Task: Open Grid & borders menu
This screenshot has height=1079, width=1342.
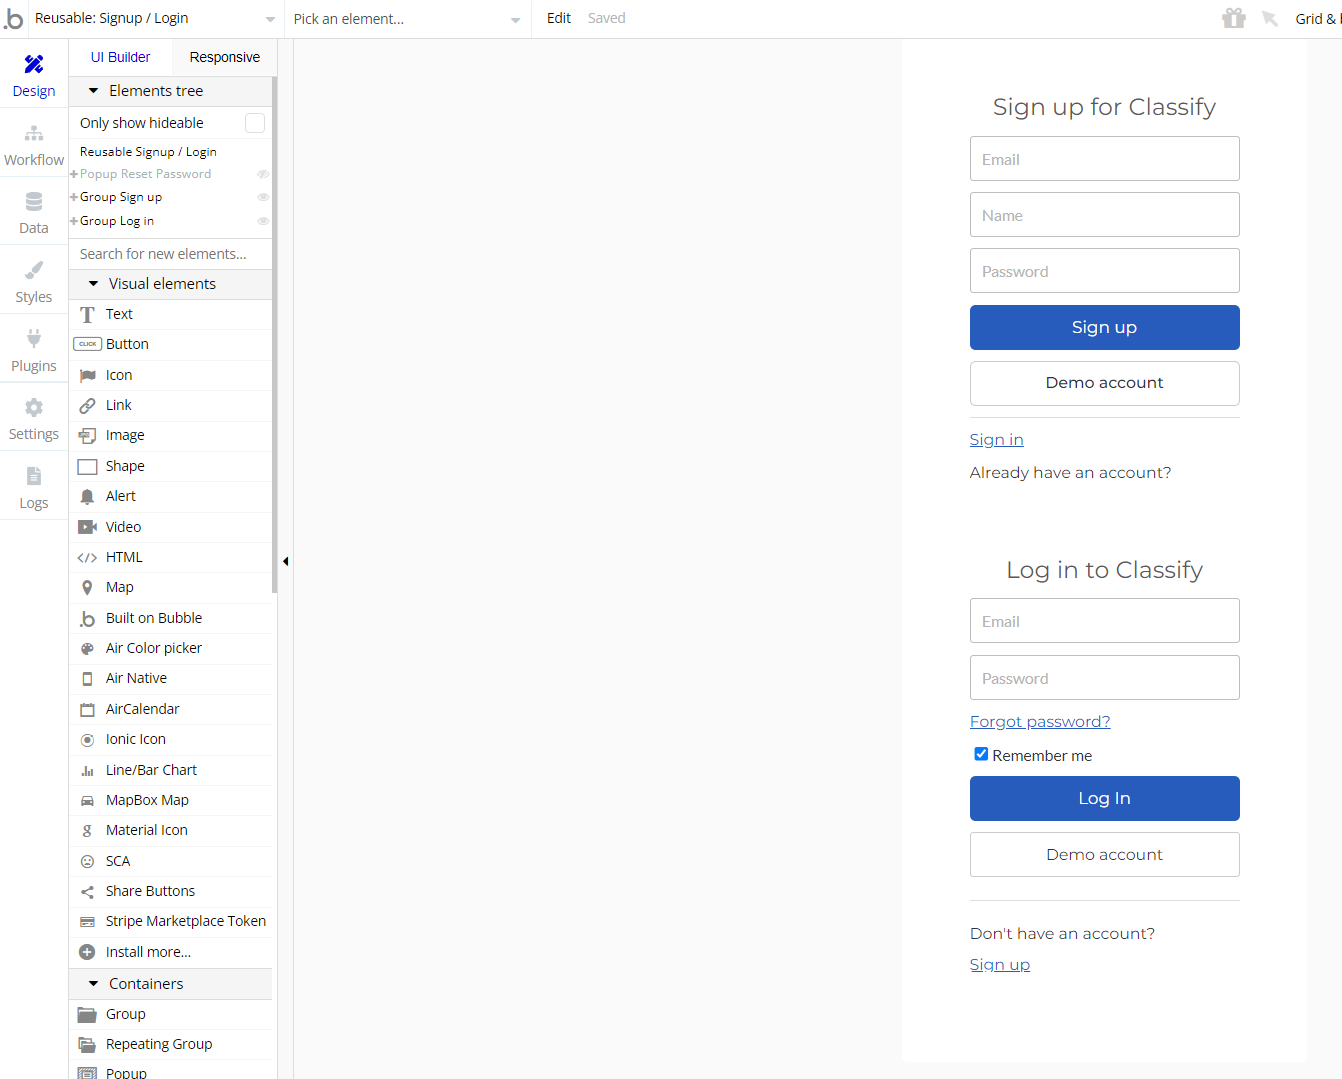Action: (1318, 18)
